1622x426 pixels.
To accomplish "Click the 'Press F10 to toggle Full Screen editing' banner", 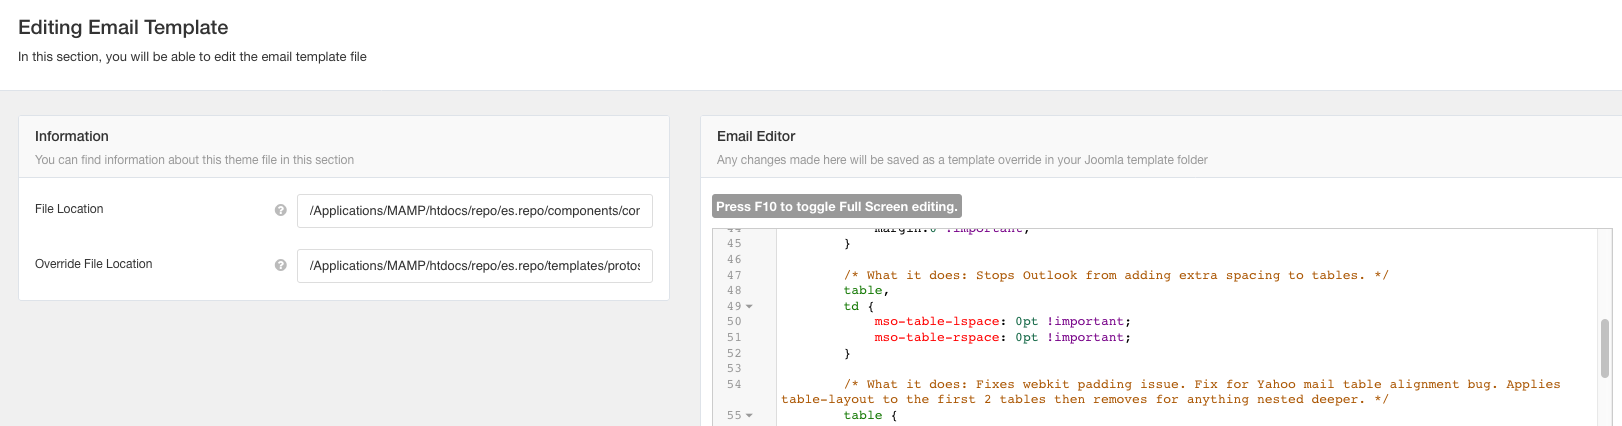I will point(837,206).
